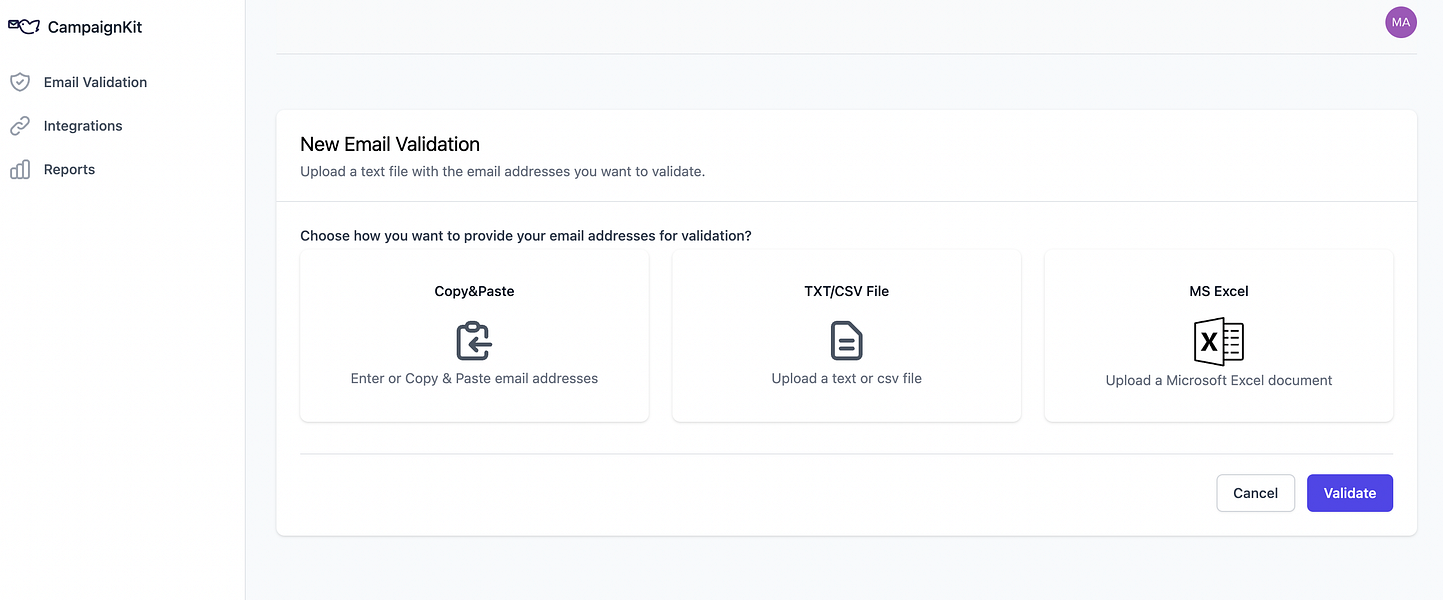This screenshot has width=1443, height=600.
Task: Go to Integrations in the sidebar
Action: point(83,126)
